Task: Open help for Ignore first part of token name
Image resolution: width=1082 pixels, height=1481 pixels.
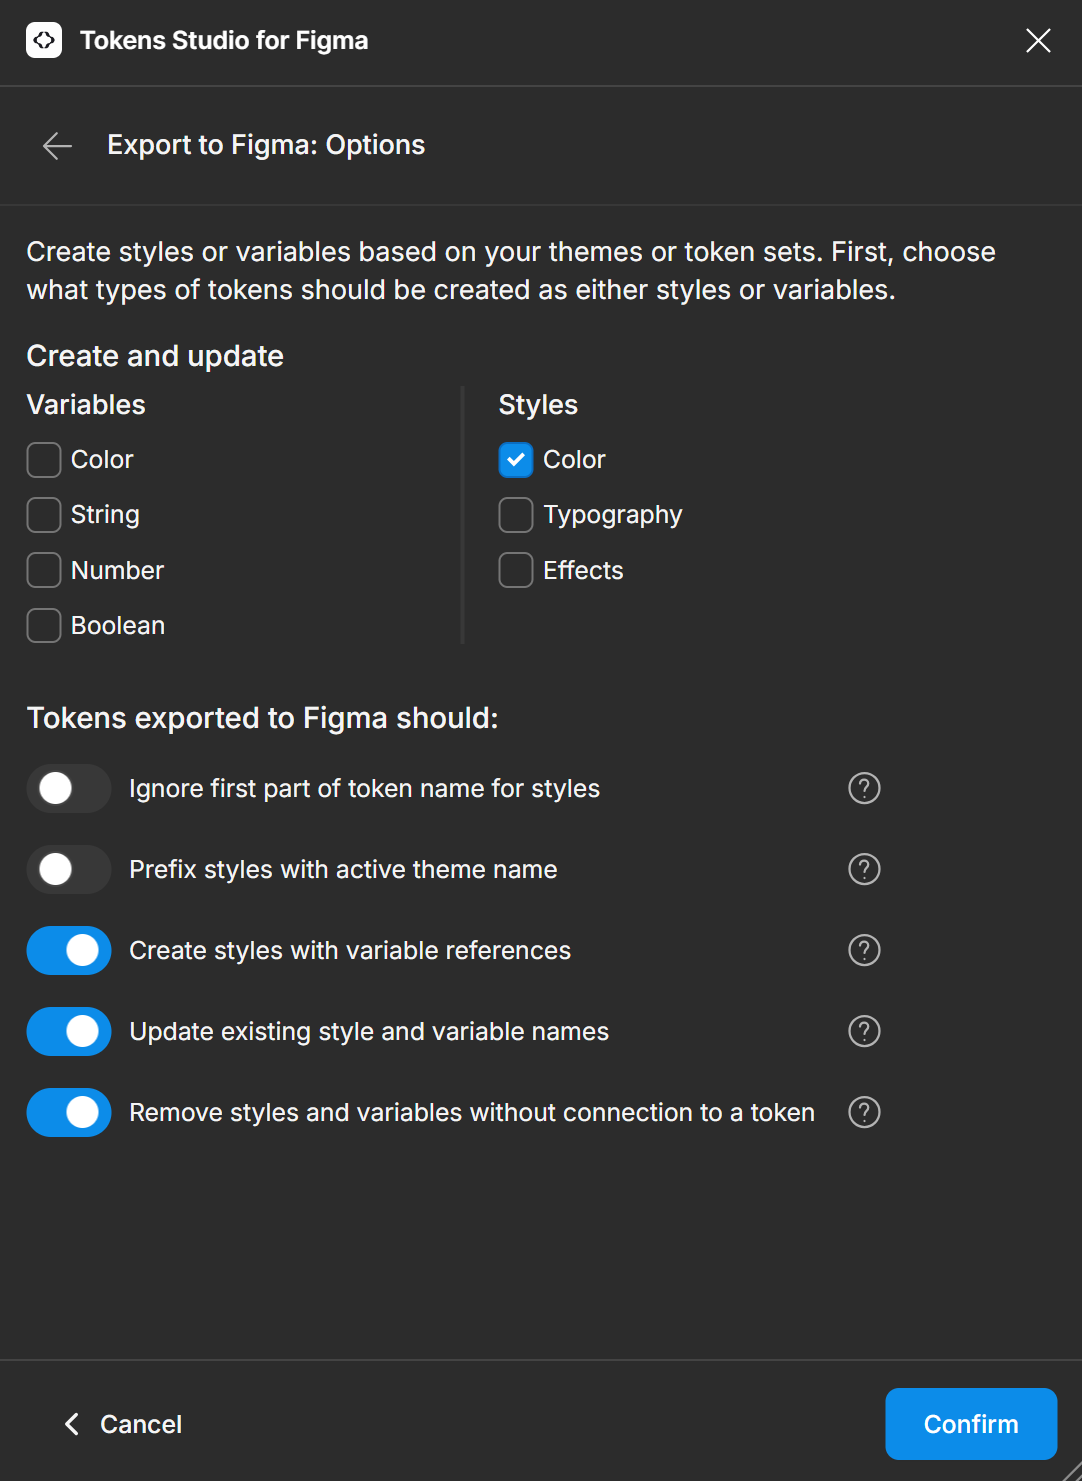Action: point(864,788)
